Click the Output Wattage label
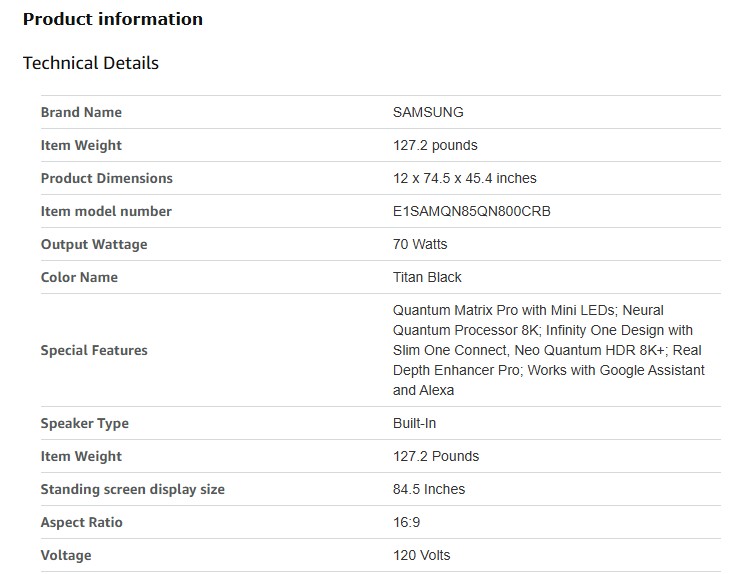 pos(93,244)
